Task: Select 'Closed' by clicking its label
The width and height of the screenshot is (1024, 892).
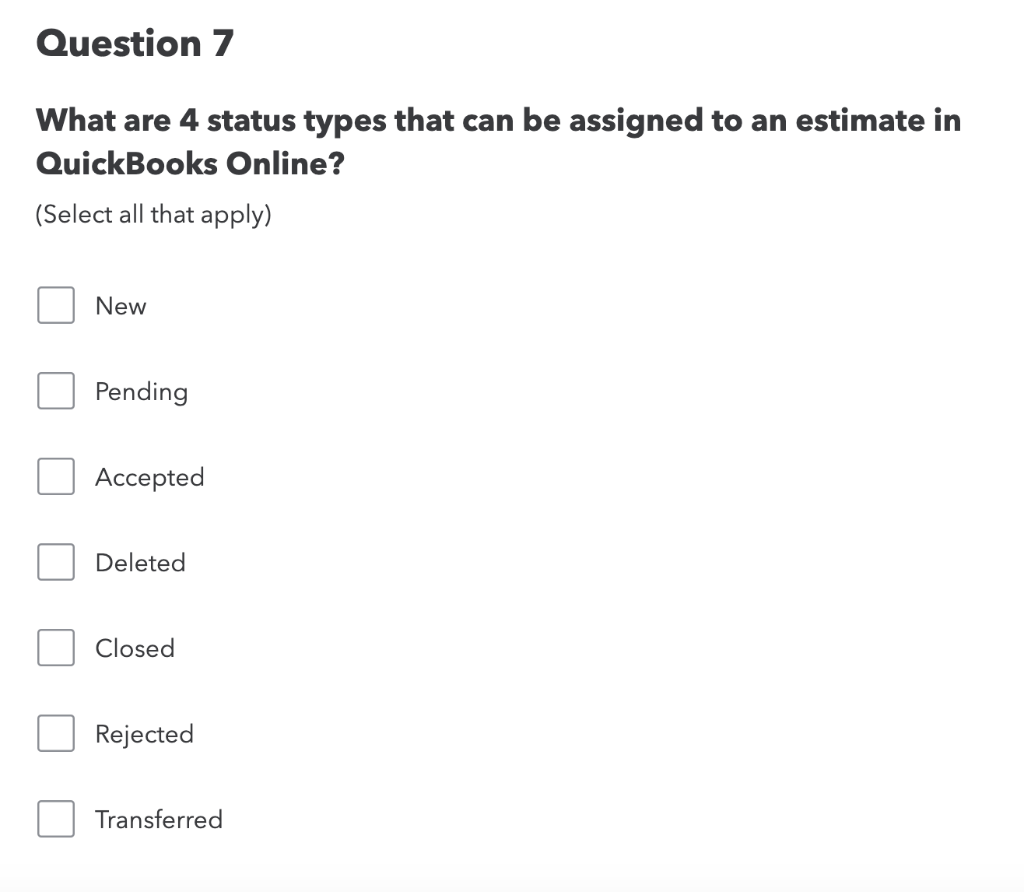Action: click(x=135, y=649)
